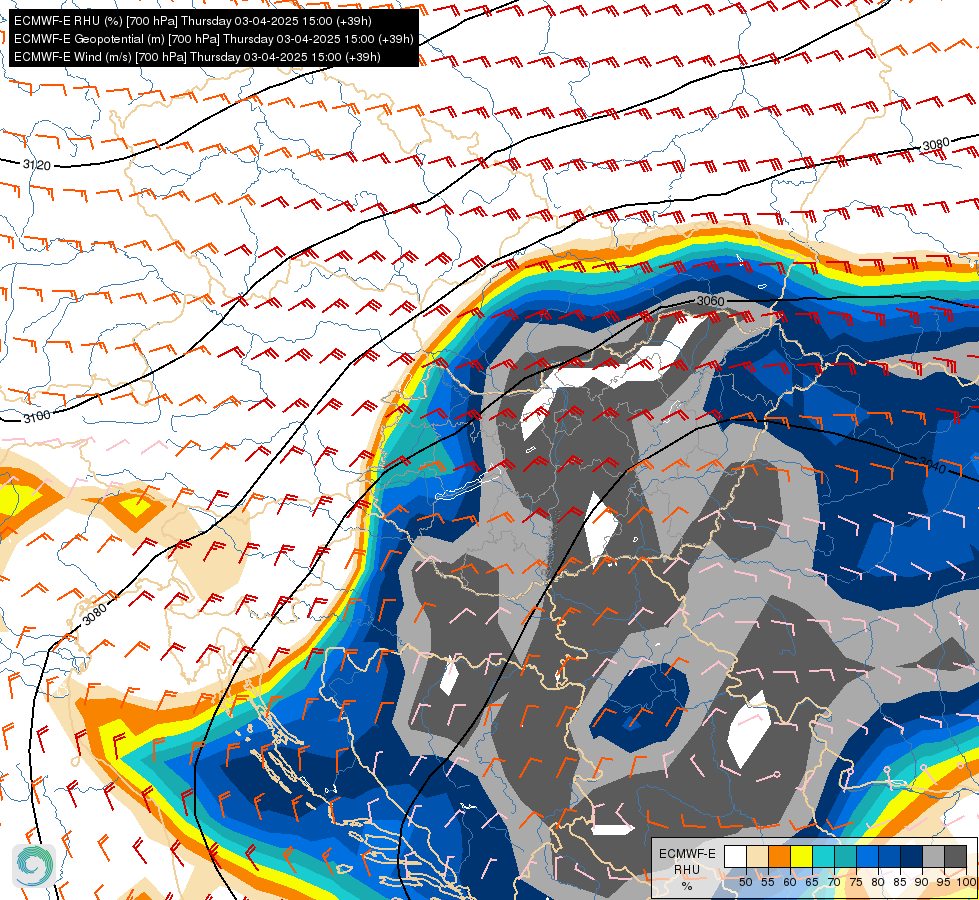979x900 pixels.
Task: Click the 3080 contour label near the upper-right edge
Action: tap(936, 145)
